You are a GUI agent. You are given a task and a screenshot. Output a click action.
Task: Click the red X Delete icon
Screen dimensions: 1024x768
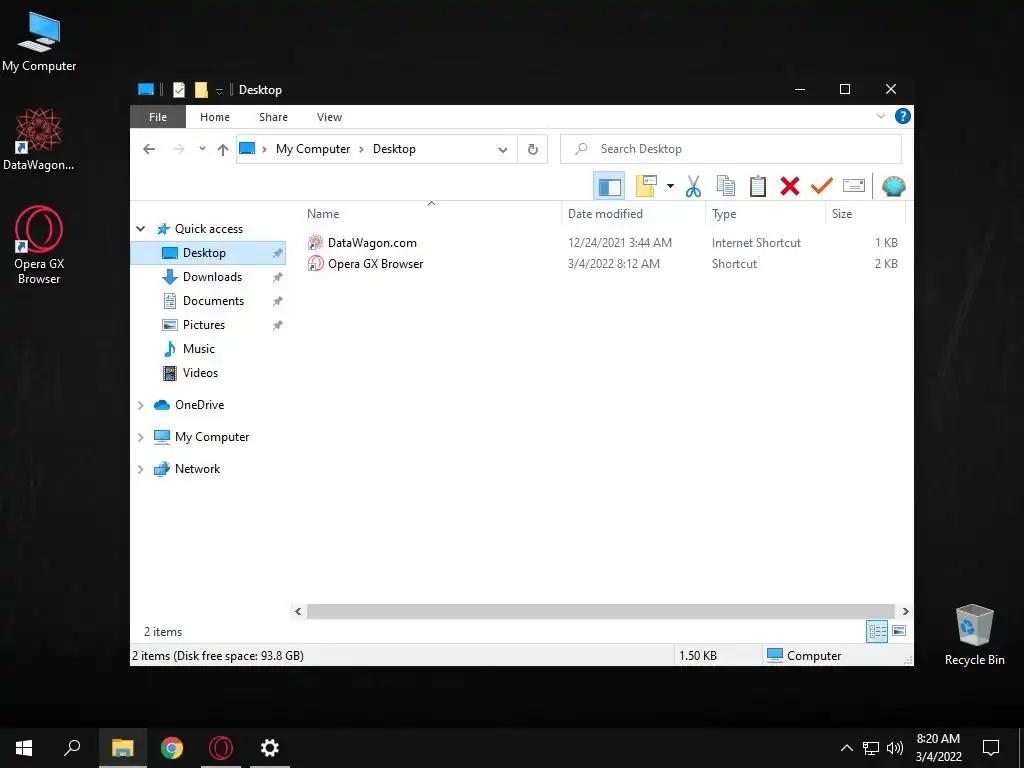click(790, 187)
